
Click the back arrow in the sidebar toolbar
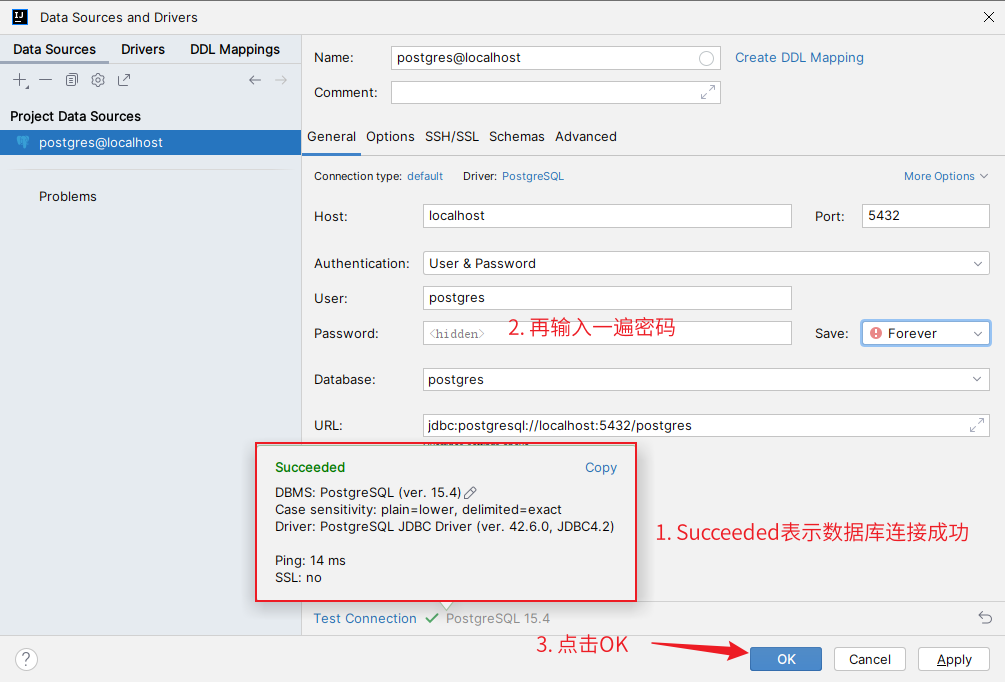(x=255, y=80)
